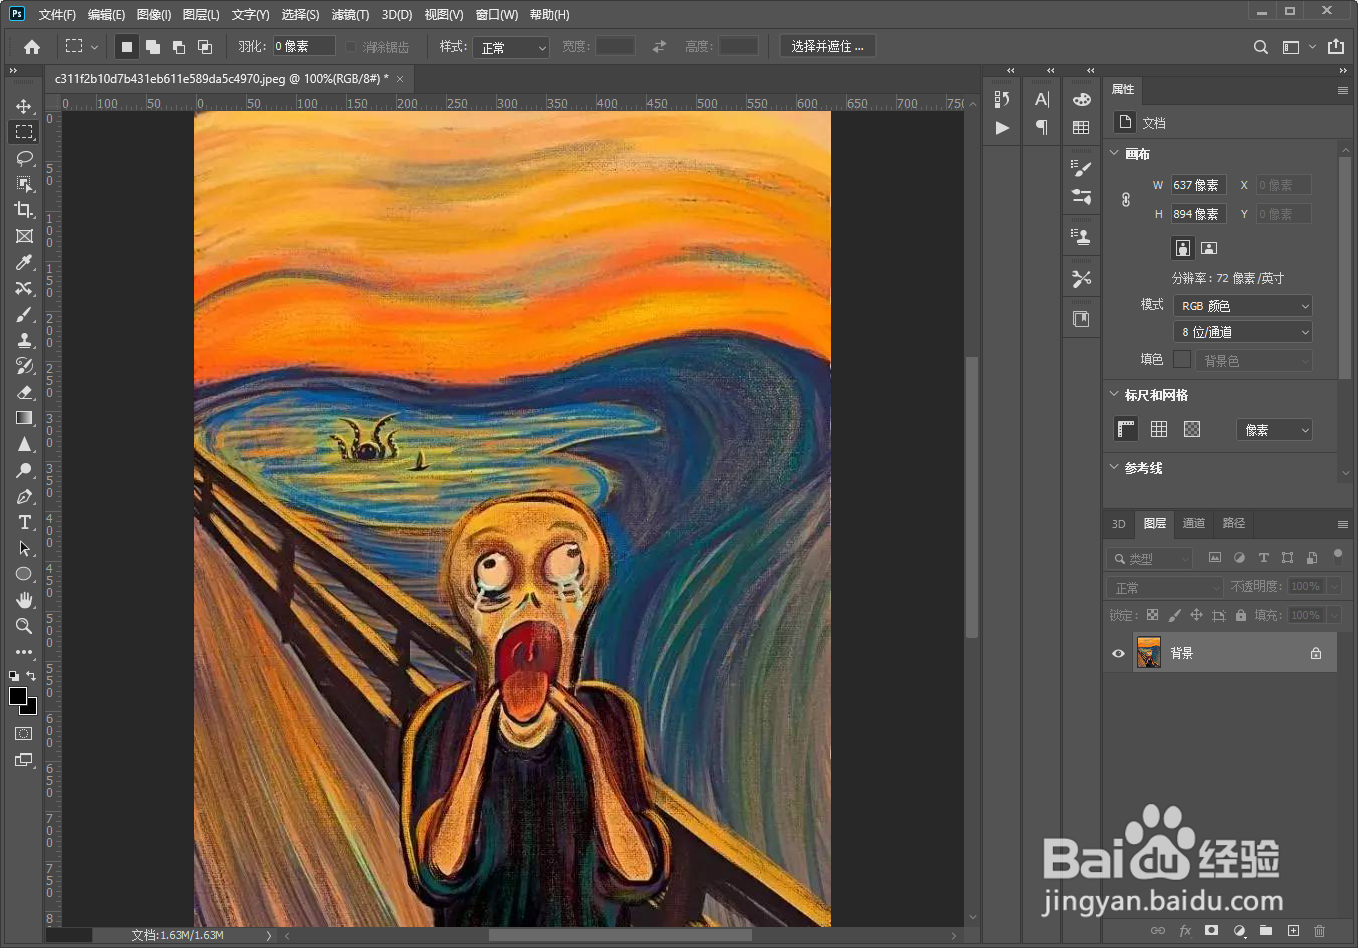The height and width of the screenshot is (948, 1358).
Task: Open the 8 位/通道 dropdown
Action: point(1243,332)
